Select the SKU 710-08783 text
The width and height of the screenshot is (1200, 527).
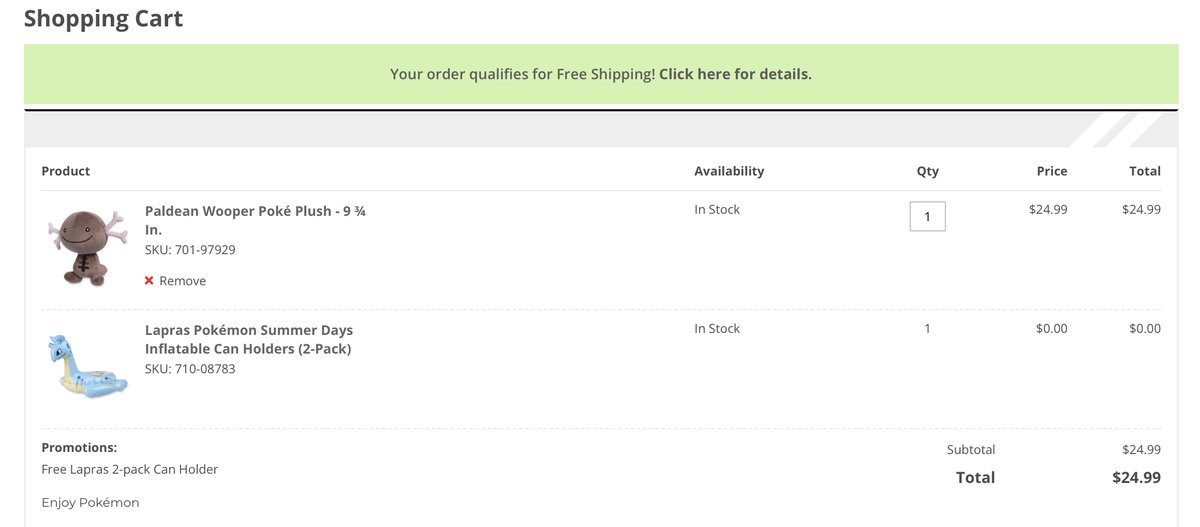(x=190, y=369)
